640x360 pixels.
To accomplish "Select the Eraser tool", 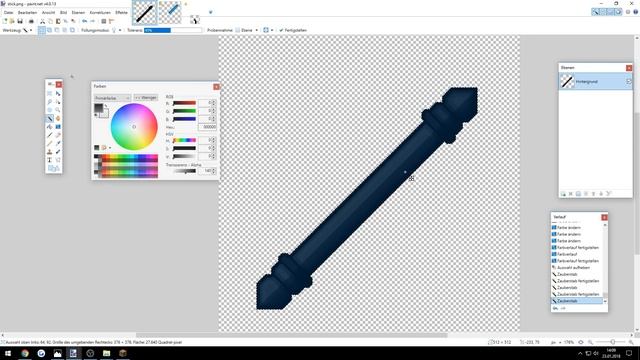I will (x=58, y=135).
